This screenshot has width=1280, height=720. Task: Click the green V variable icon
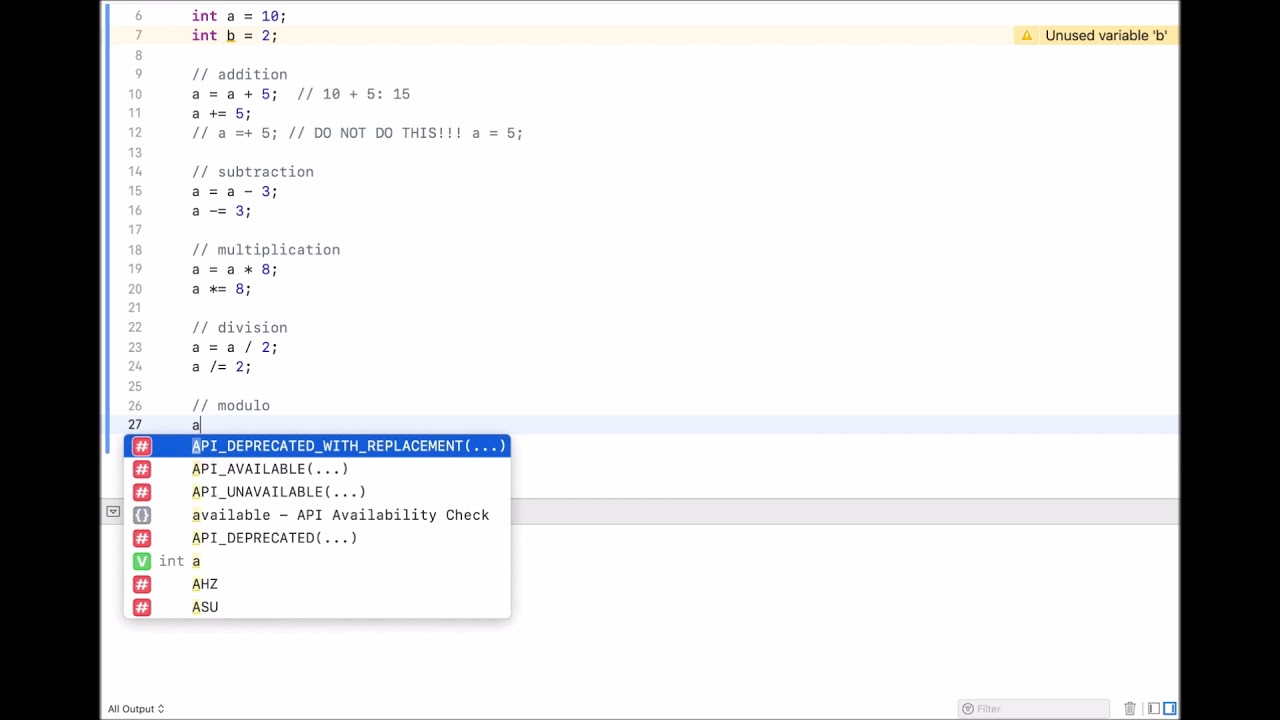[142, 561]
